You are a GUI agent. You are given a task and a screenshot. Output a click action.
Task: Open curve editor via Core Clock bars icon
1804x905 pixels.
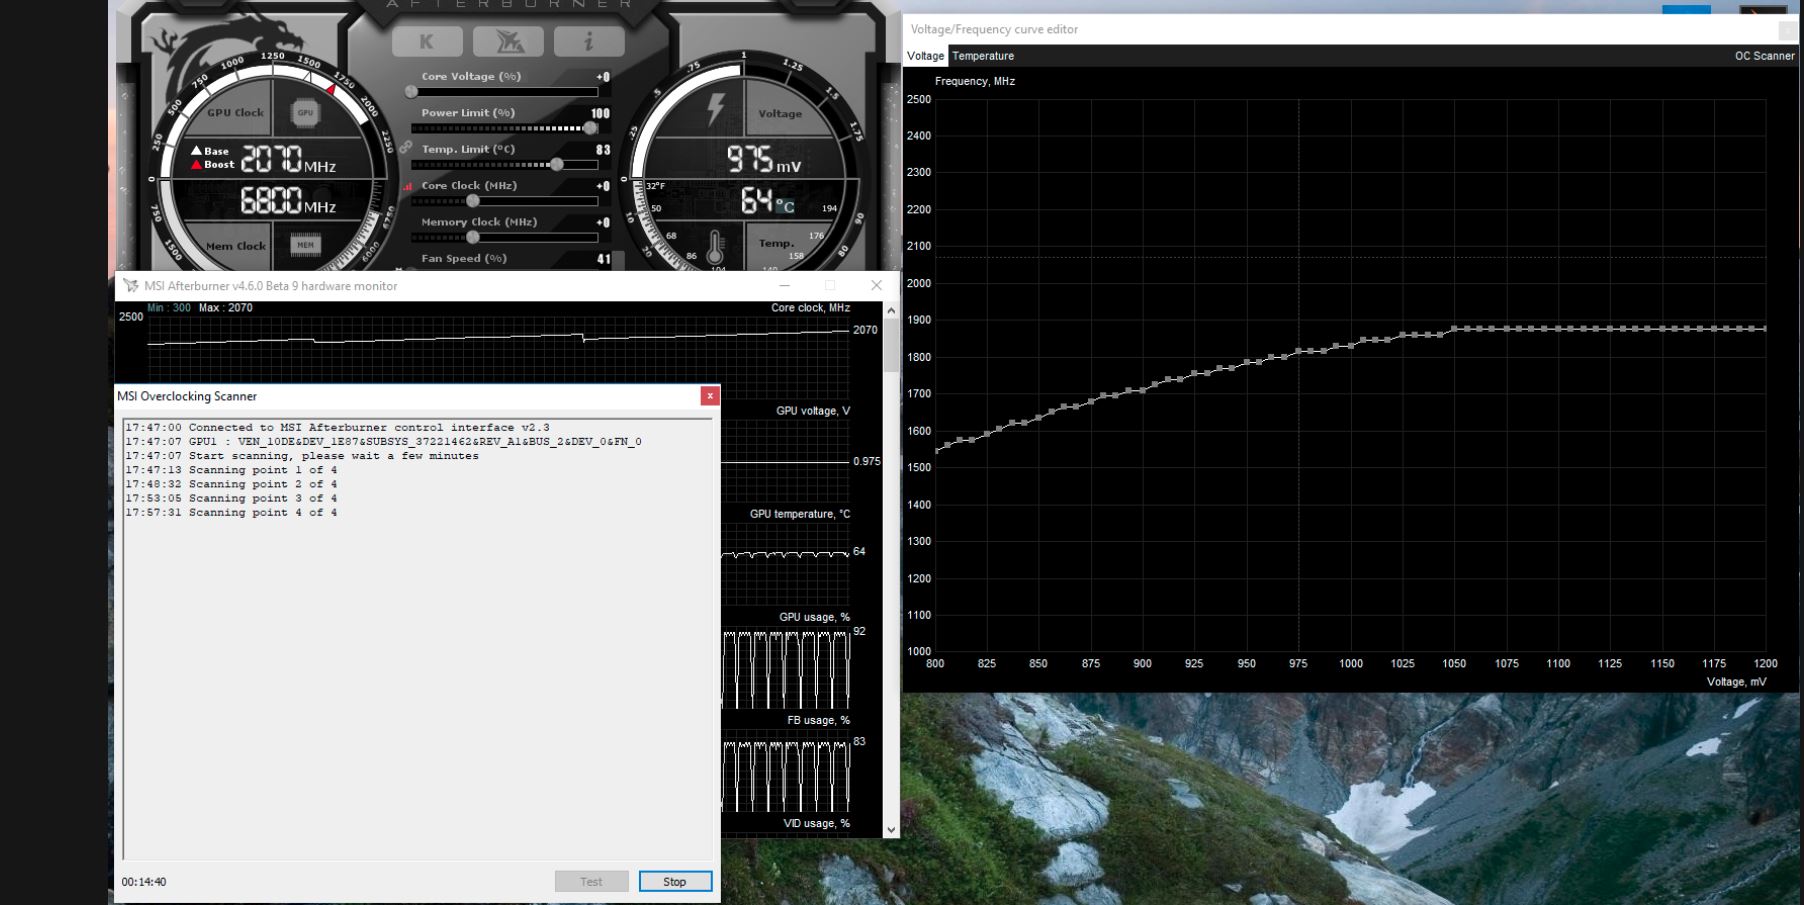pos(408,186)
